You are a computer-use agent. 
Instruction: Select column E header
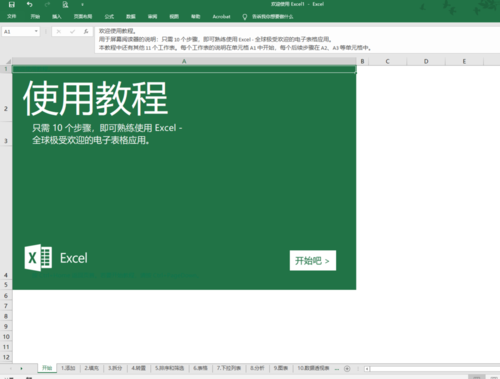coord(464,61)
